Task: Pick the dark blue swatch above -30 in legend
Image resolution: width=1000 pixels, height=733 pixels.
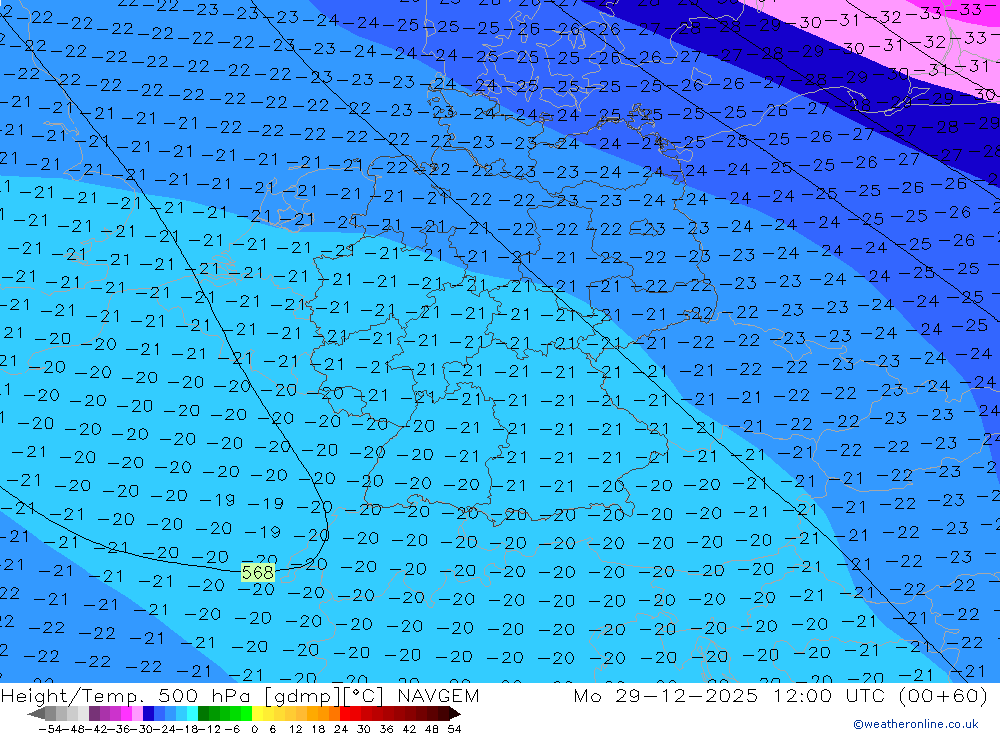Action: 148,714
